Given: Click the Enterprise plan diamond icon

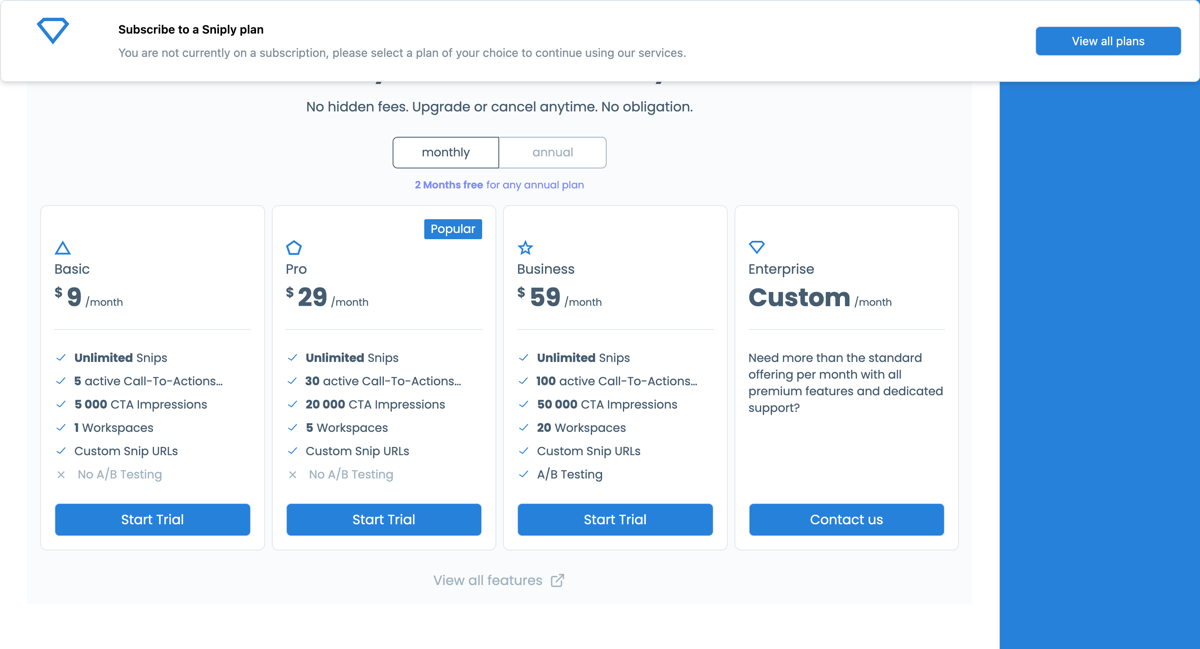Looking at the screenshot, I should pyautogui.click(x=757, y=247).
